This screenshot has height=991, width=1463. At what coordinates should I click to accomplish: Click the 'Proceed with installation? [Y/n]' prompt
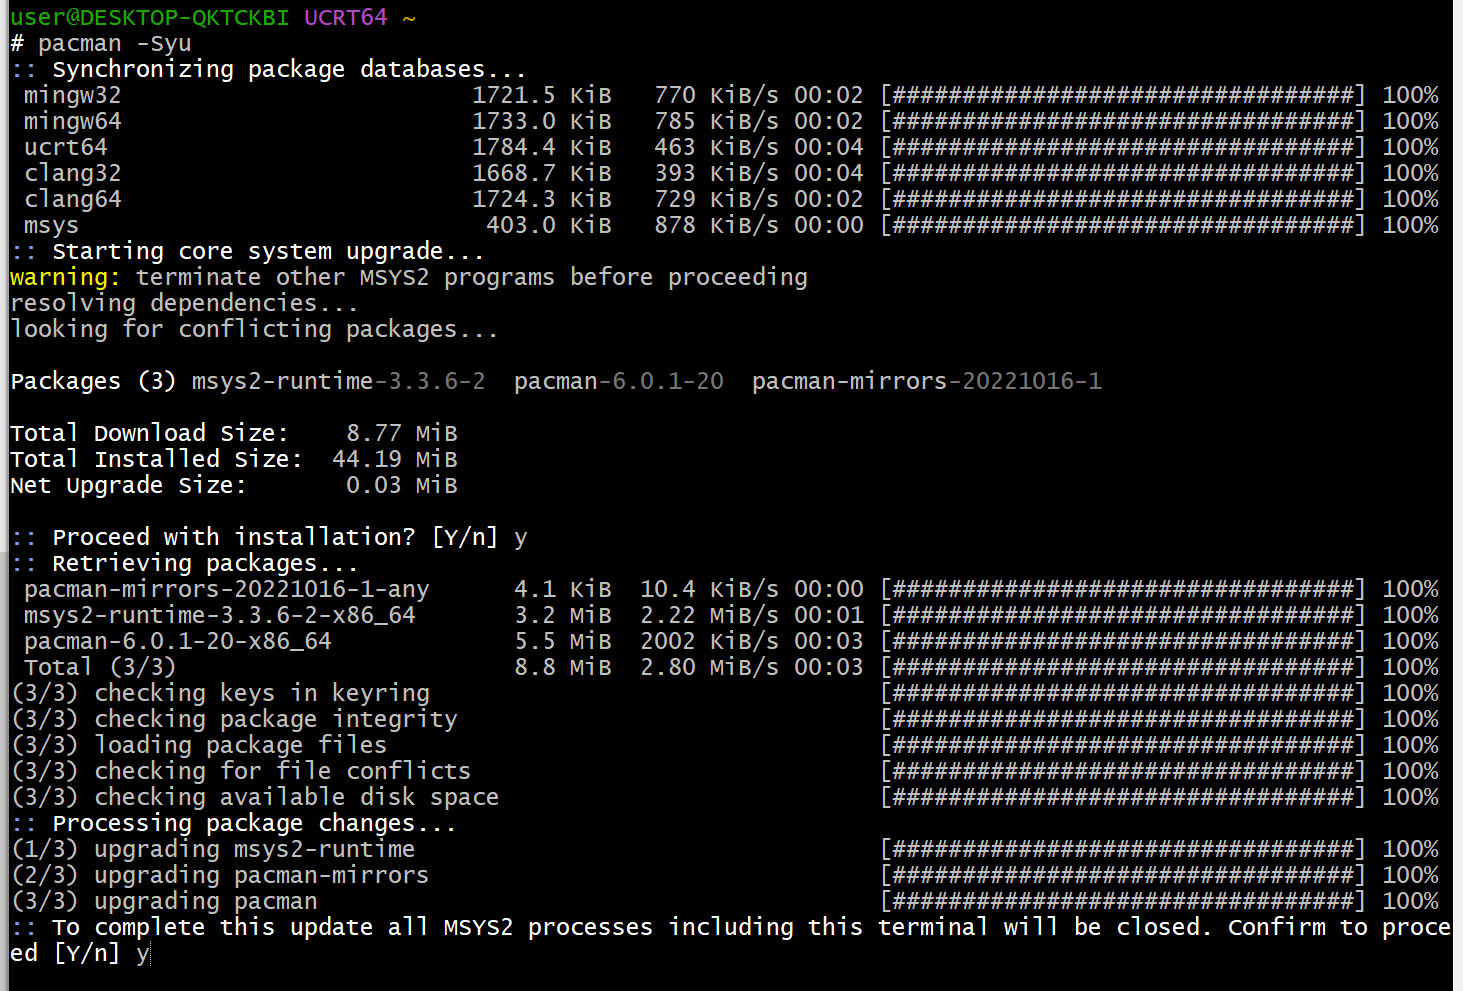[x=275, y=538]
